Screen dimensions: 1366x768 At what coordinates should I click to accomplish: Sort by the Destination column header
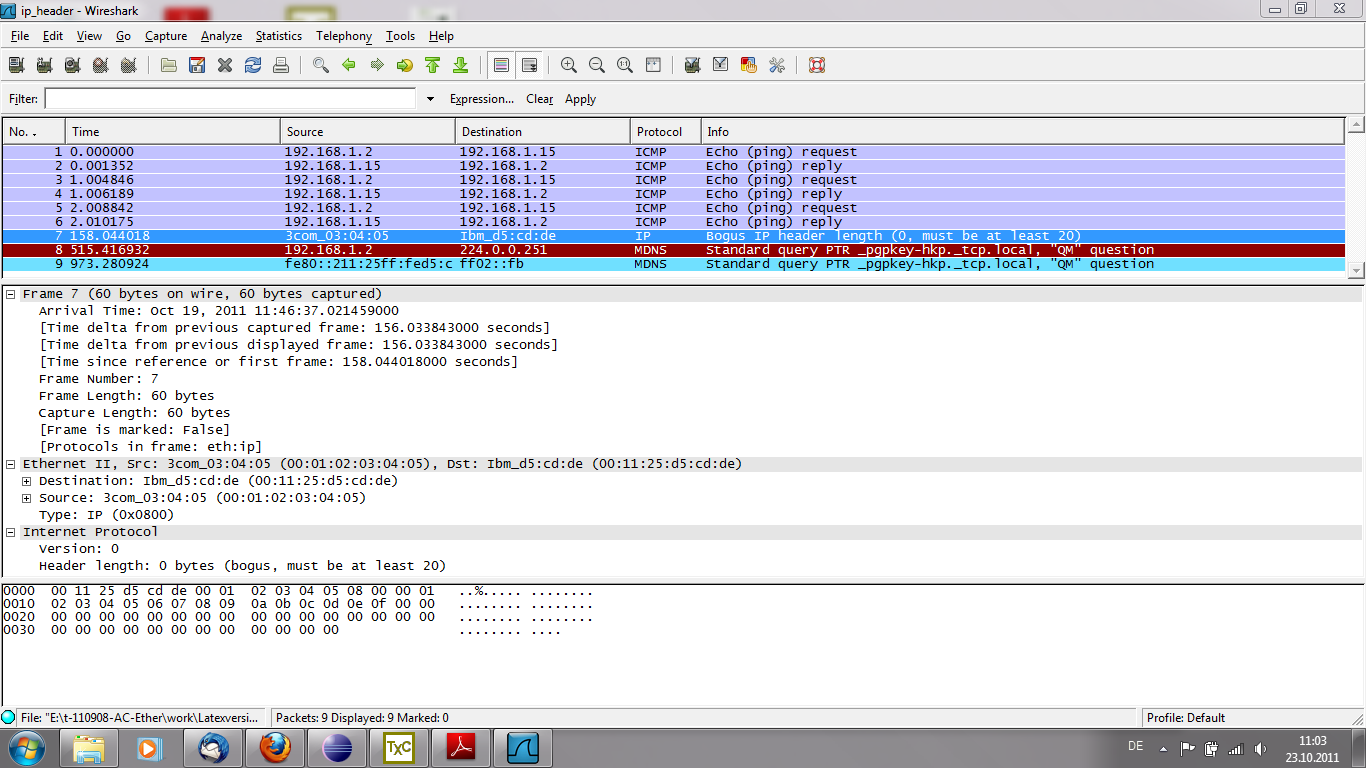point(542,132)
